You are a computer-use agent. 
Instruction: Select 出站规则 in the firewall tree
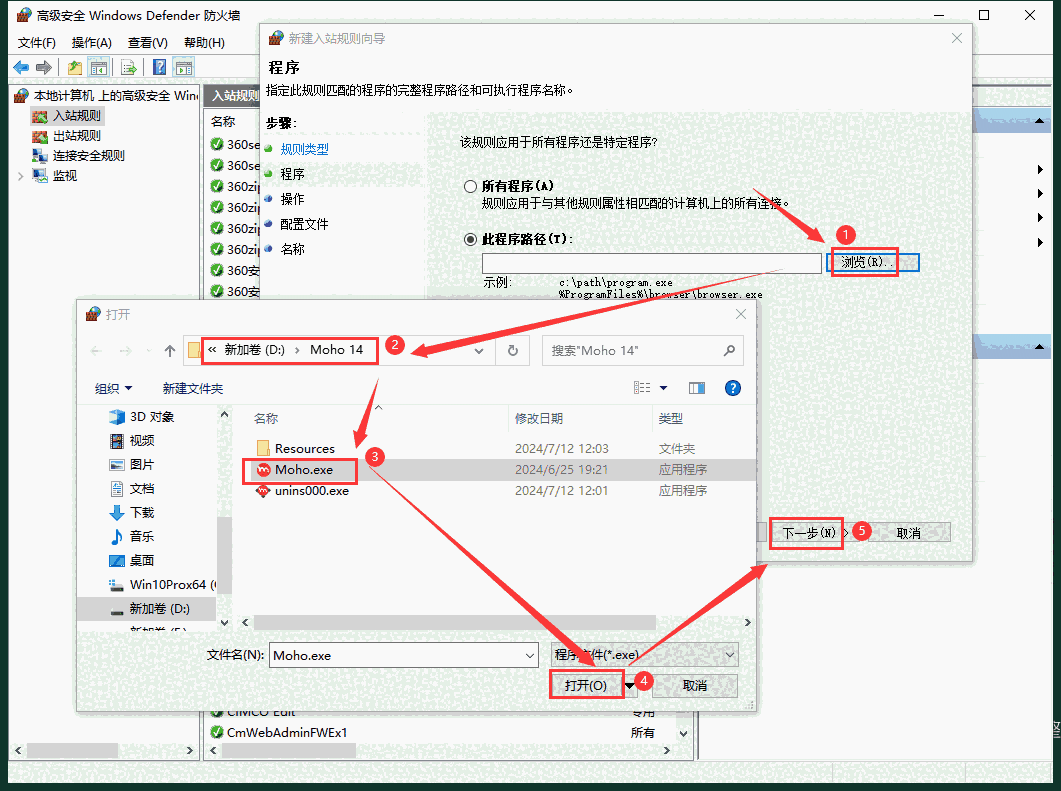(76, 135)
